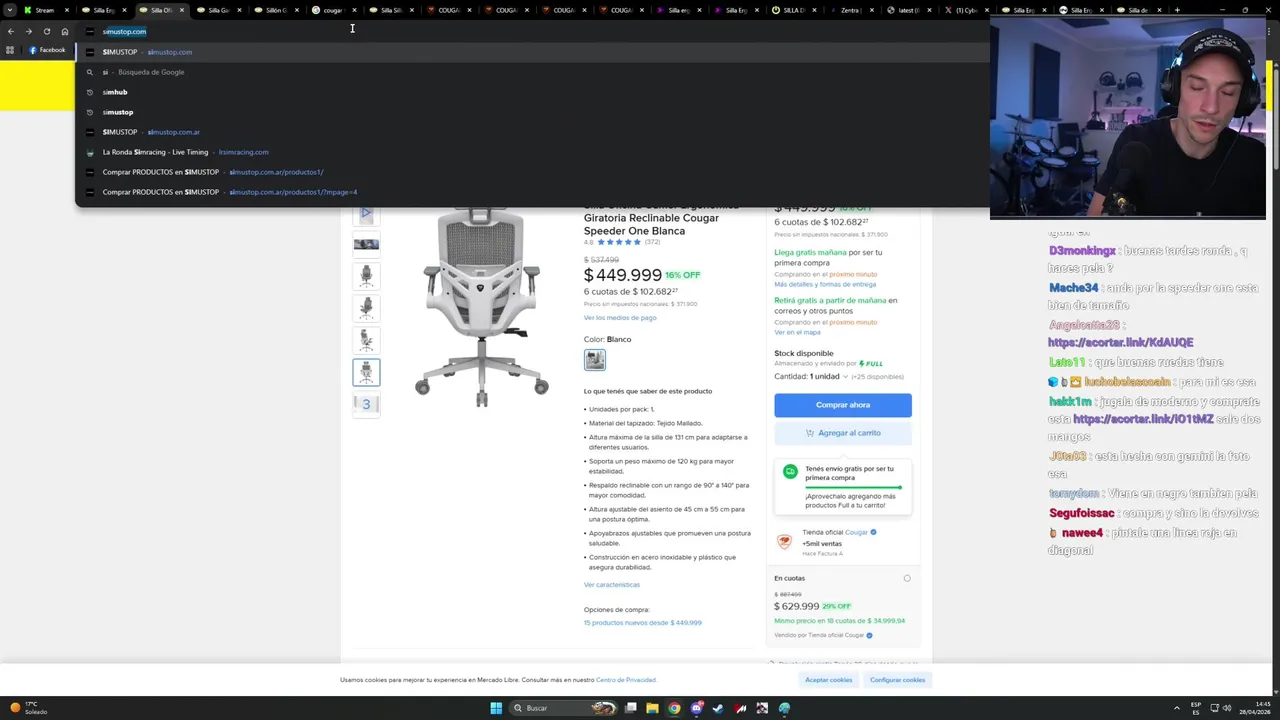Select the simustop.com.ar/productos1/ suggestion
The height and width of the screenshot is (720, 1280).
(x=532, y=172)
